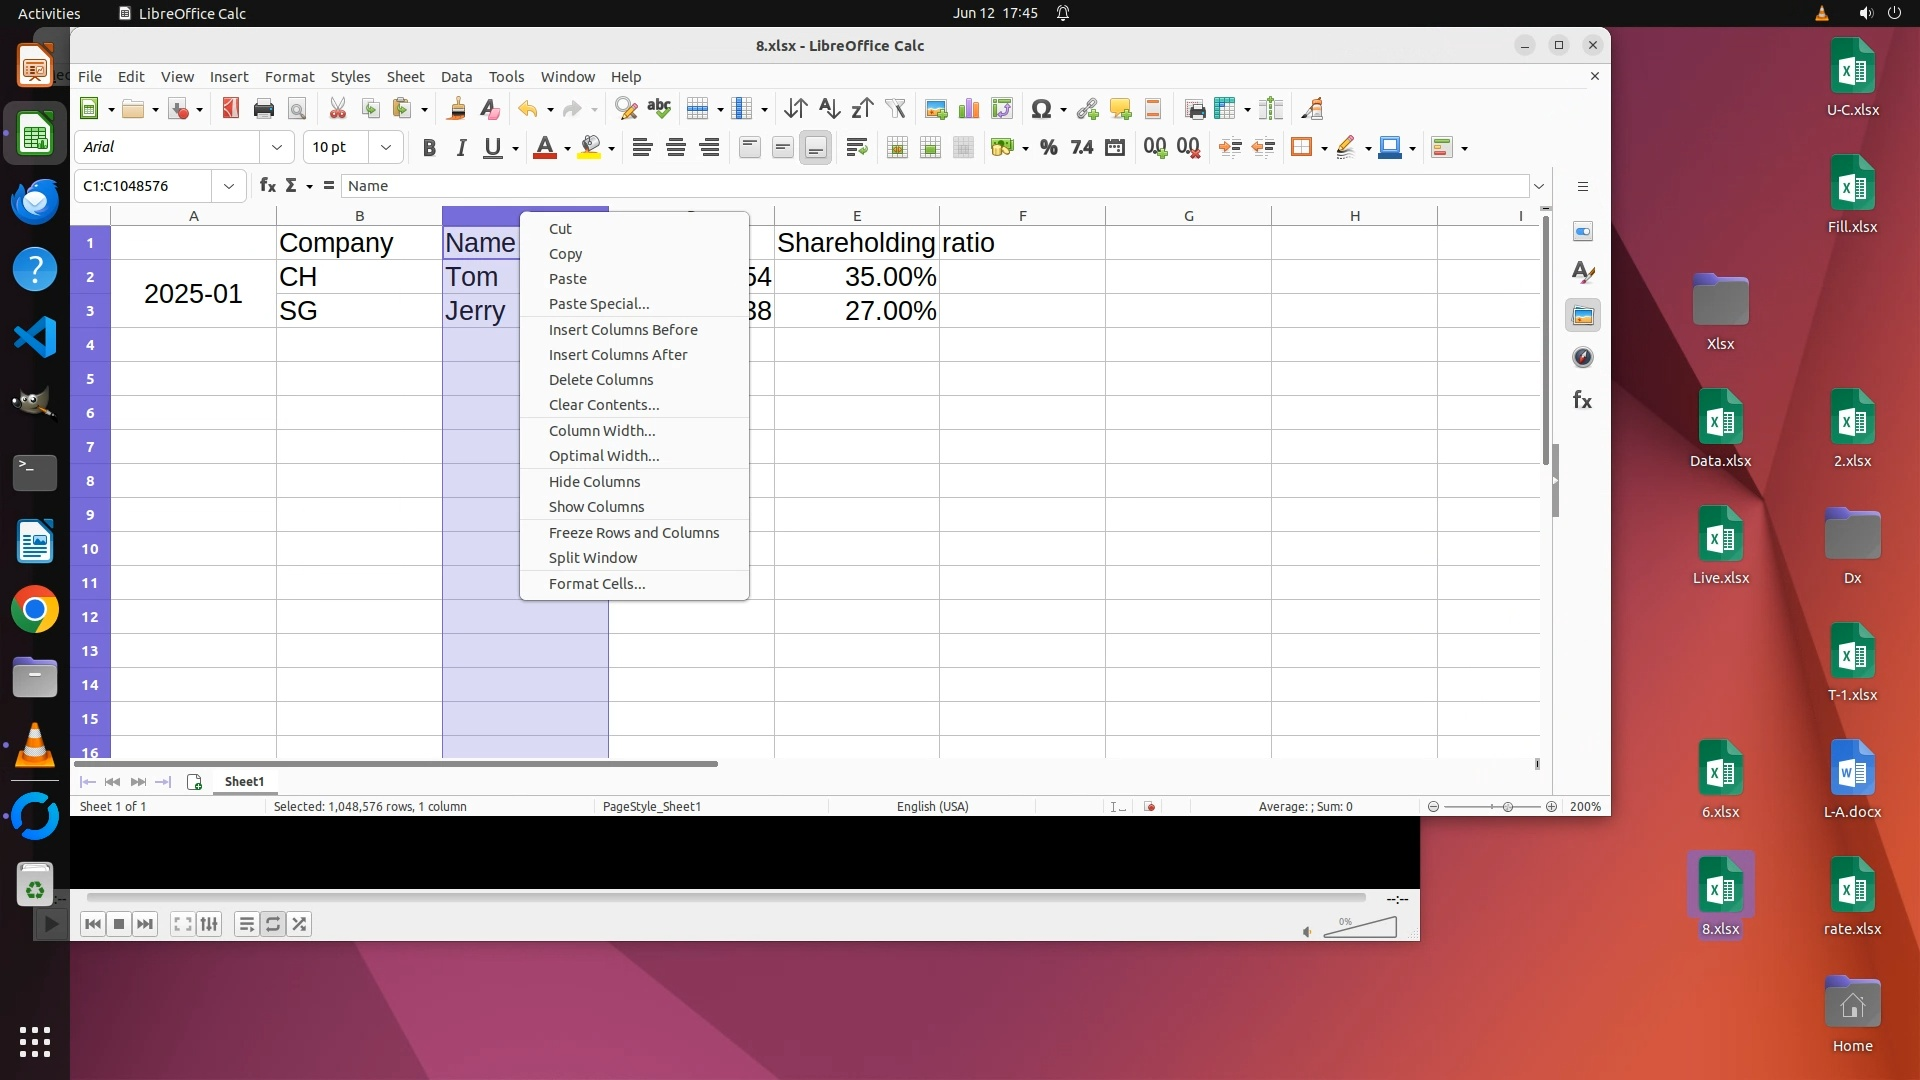Click the Format as Percent icon
1920x1080 pixels.
pos(1048,148)
